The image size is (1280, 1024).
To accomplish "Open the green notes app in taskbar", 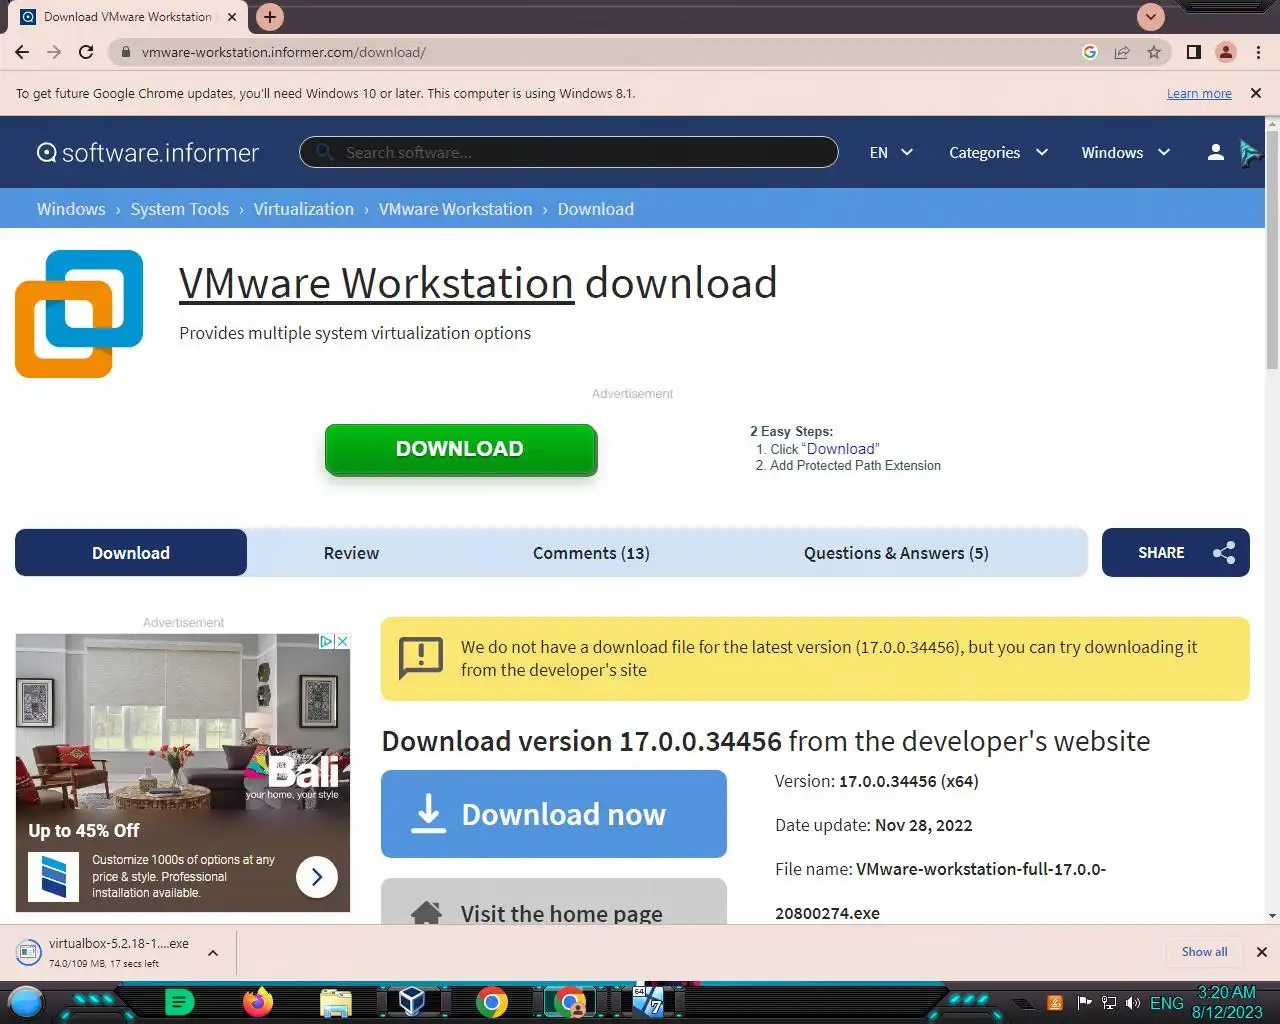I will tap(179, 1002).
